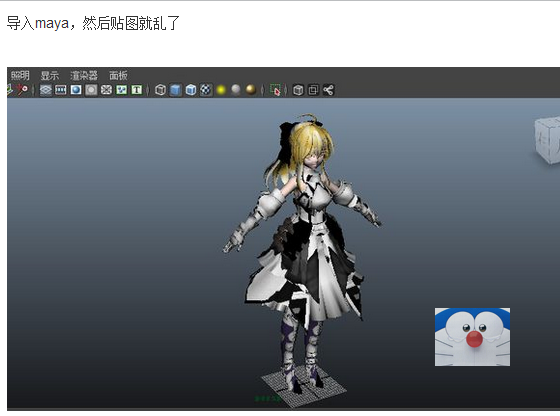This screenshot has width=560, height=416.
Task: Open the 照明 (Lighting) menu
Action: coord(20,75)
